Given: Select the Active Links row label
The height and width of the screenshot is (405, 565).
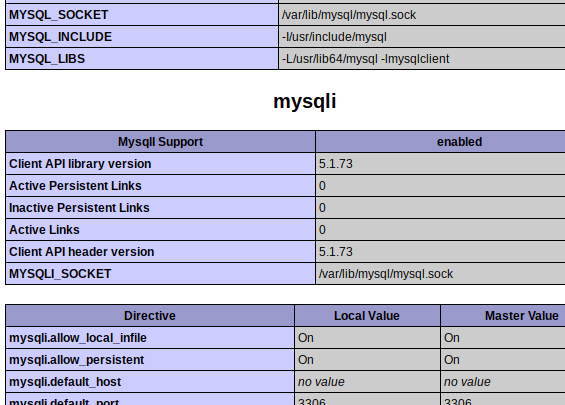Looking at the screenshot, I should coord(44,230).
